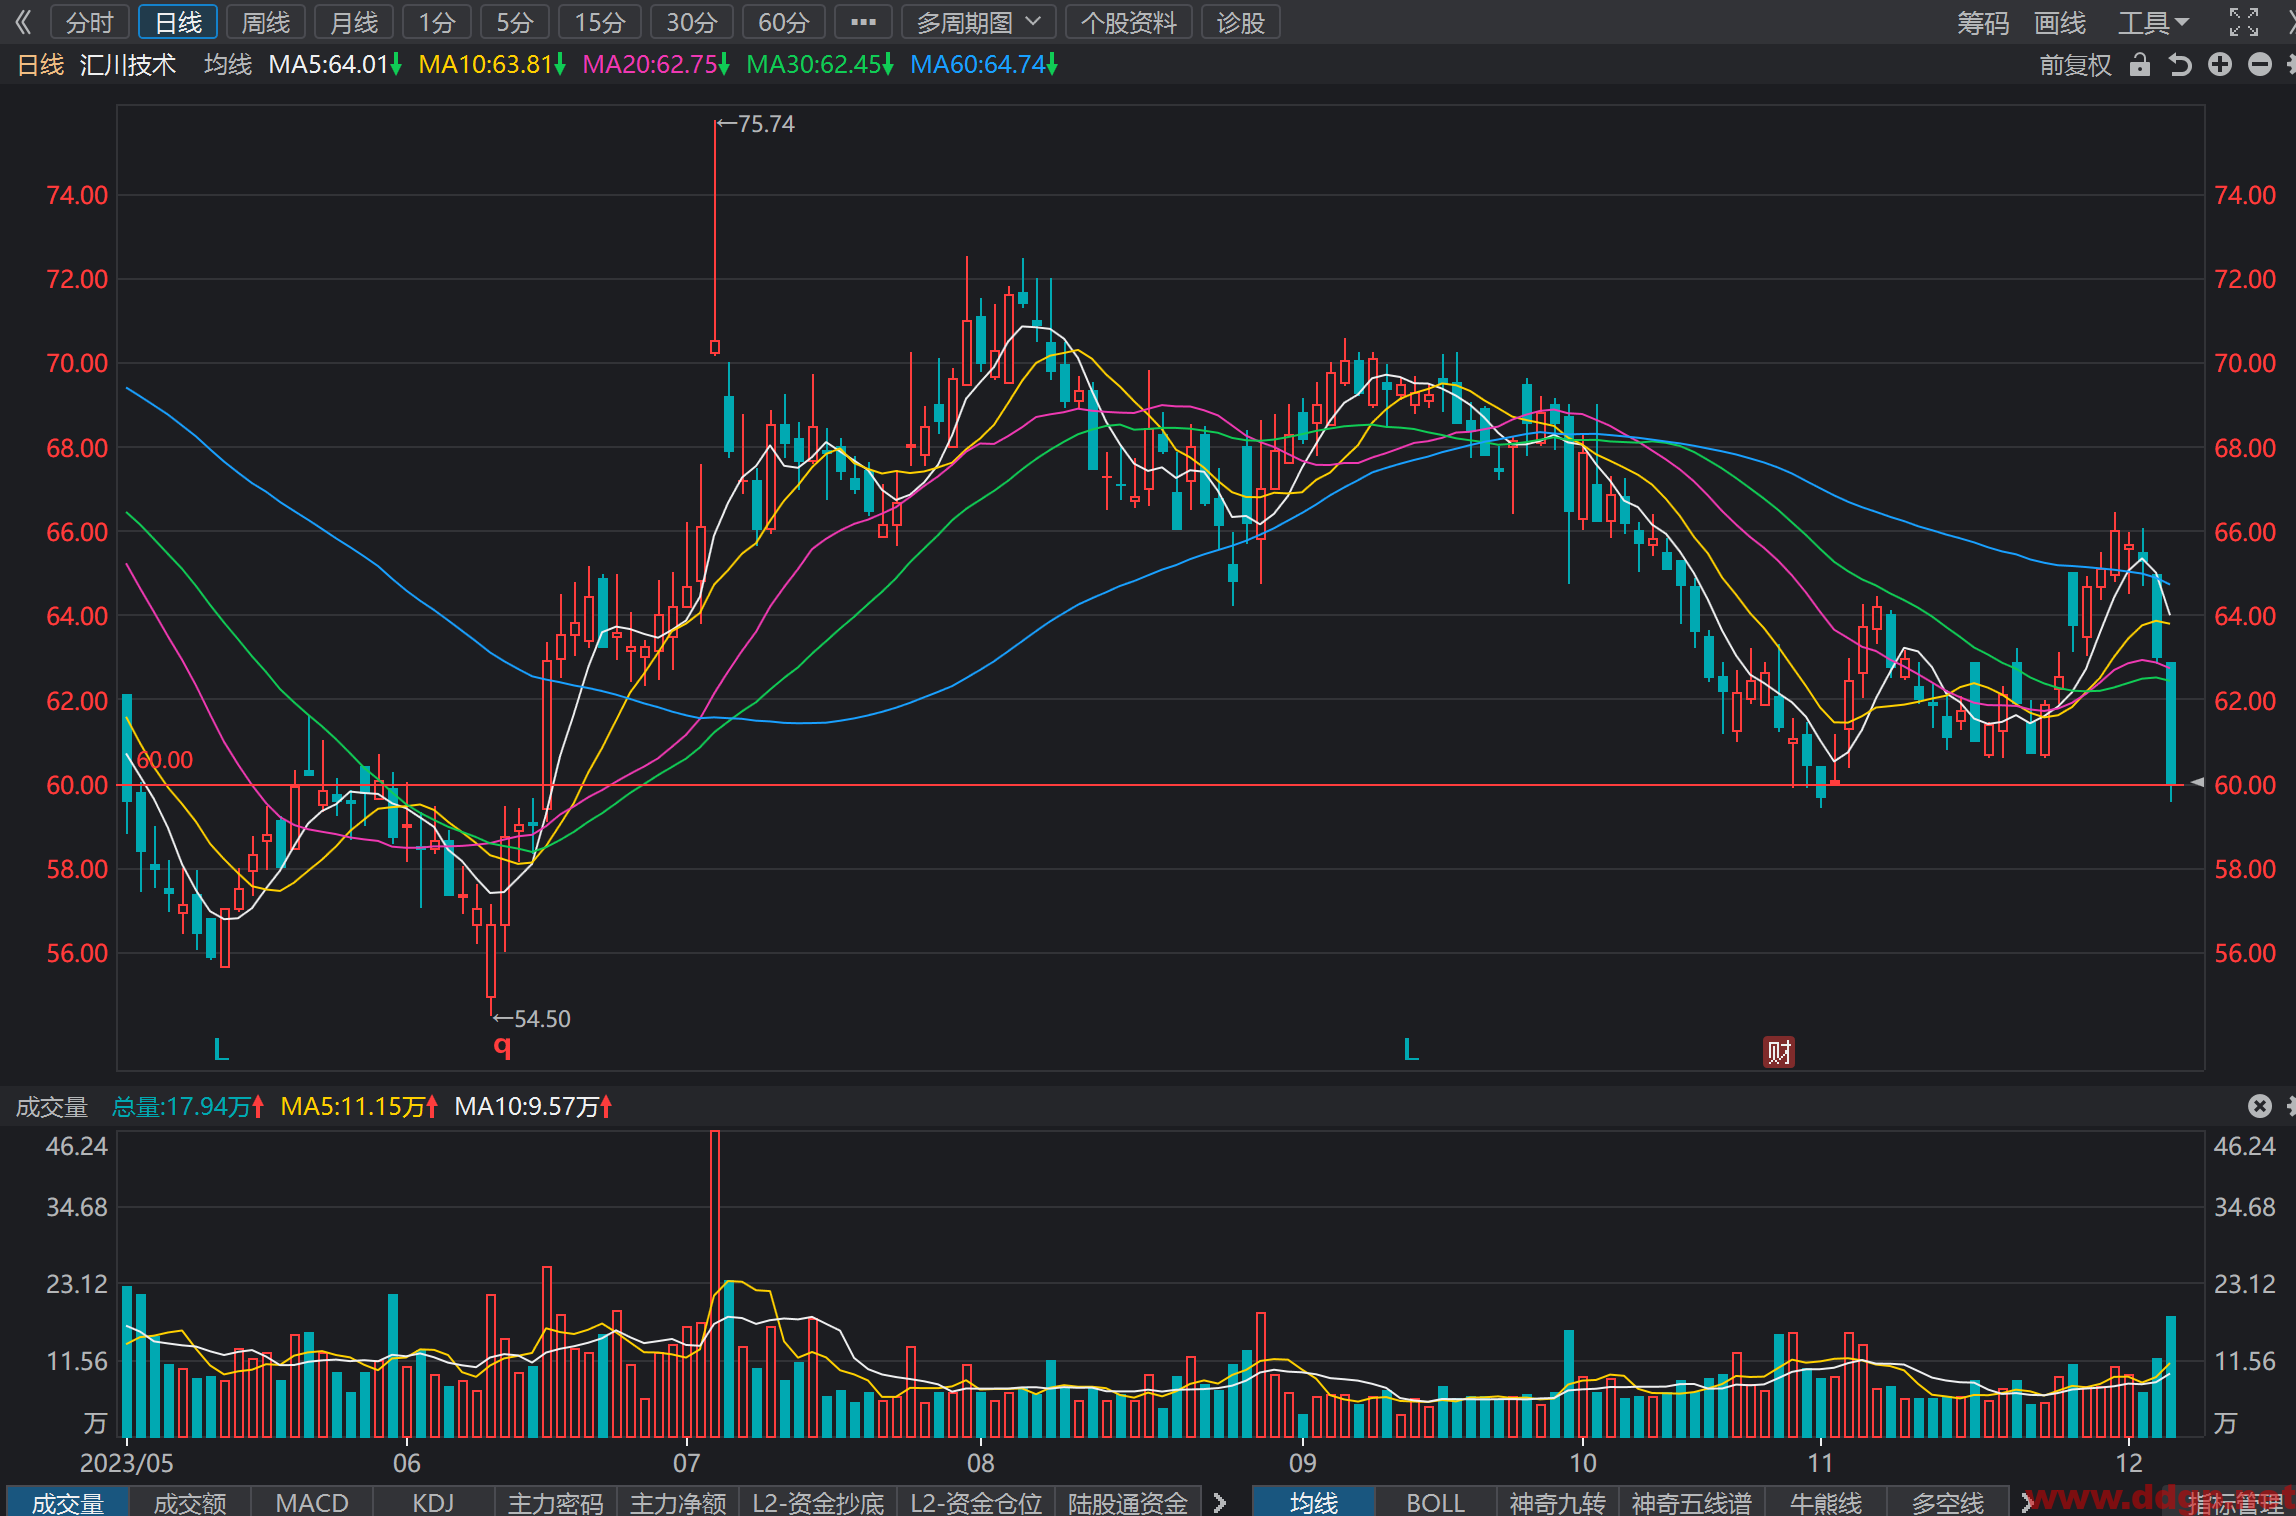The width and height of the screenshot is (2296, 1516).
Task: Enter fullscreen with the expand-corners icon
Action: click(x=2244, y=22)
